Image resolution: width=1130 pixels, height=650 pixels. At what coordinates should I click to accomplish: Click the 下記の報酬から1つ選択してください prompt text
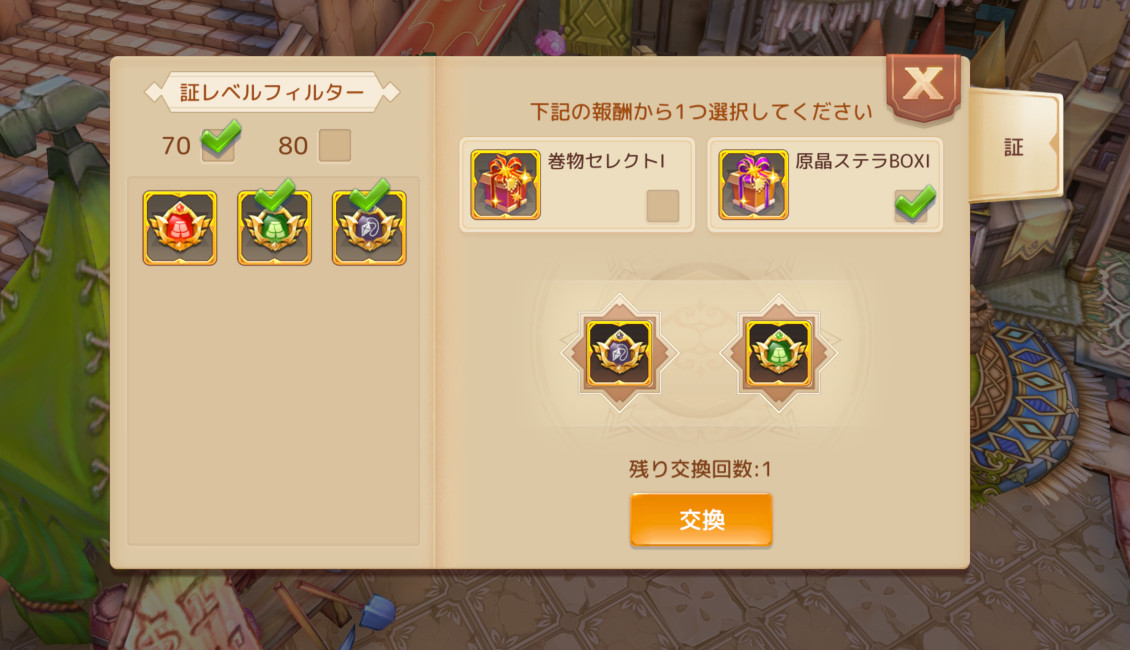click(700, 112)
